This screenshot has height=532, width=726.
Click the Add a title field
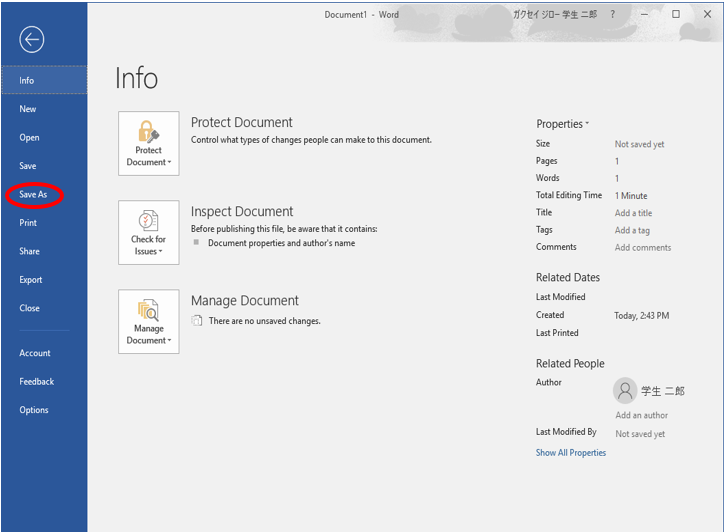[x=633, y=213]
